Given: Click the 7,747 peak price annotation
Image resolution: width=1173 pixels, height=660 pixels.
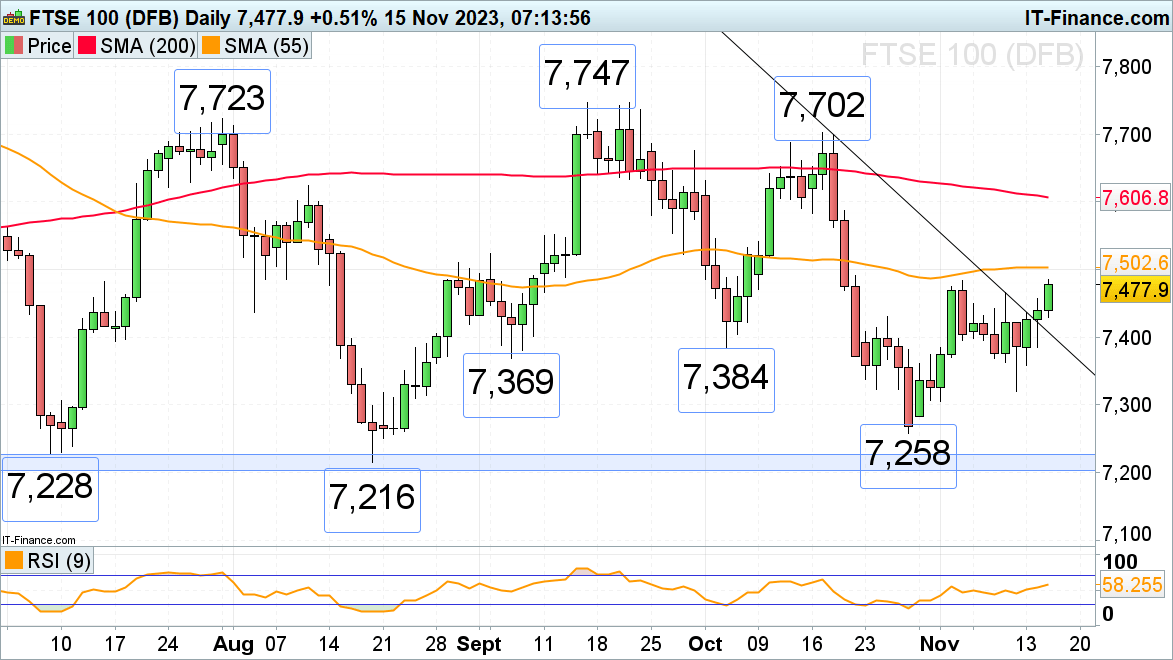Looking at the screenshot, I should pyautogui.click(x=587, y=76).
